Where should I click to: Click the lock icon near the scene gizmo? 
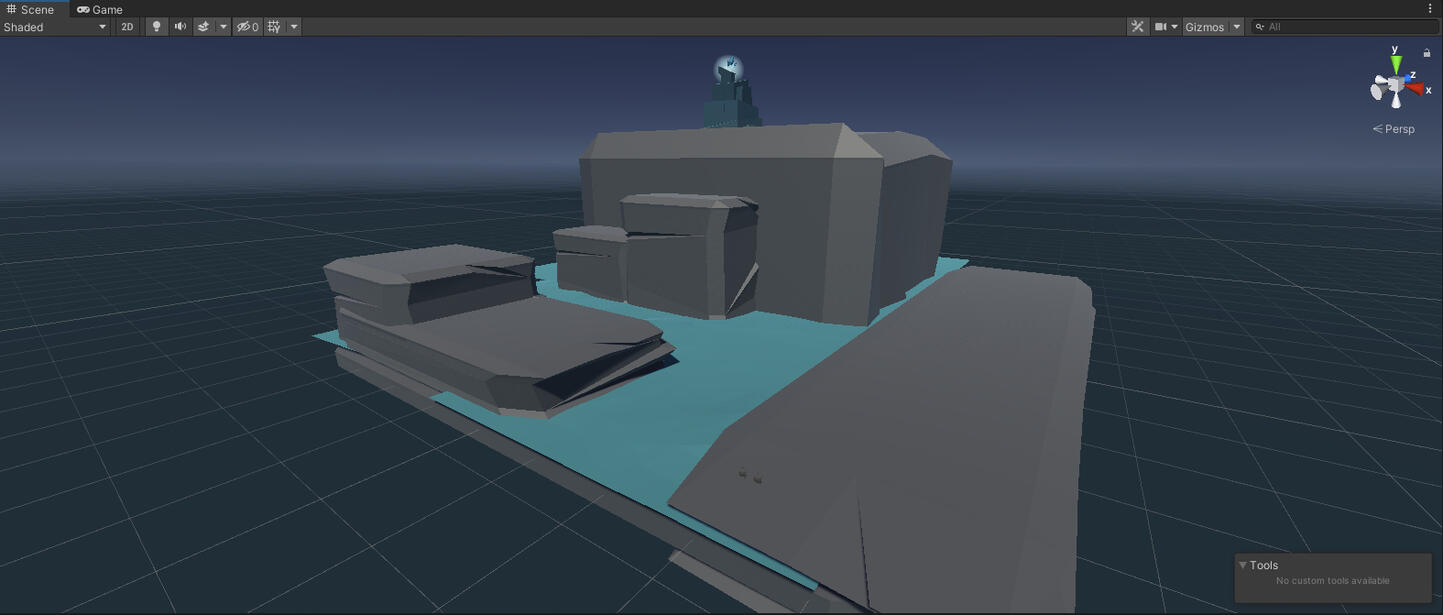coord(1427,51)
